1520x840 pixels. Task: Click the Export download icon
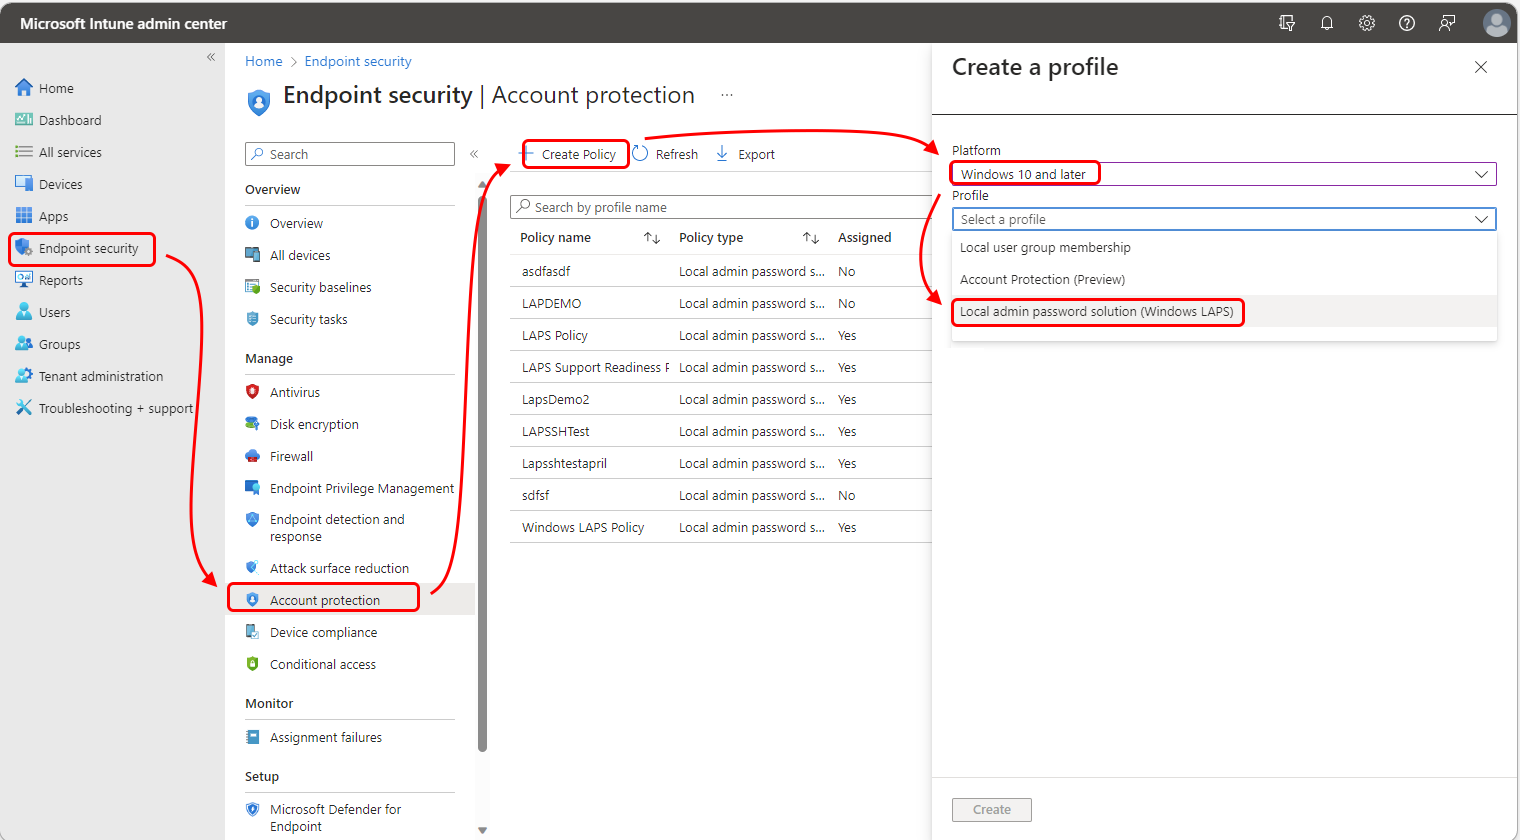722,154
